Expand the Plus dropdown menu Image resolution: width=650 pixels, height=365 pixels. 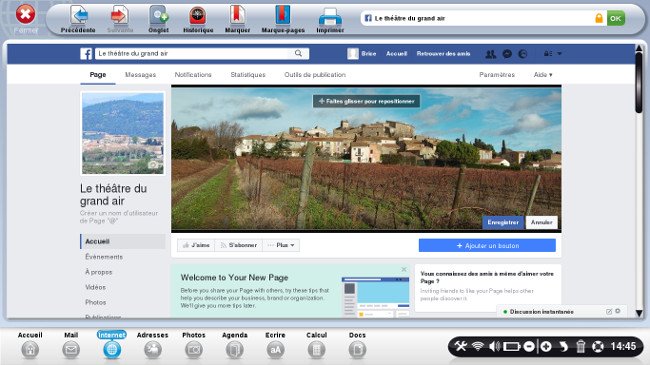(x=281, y=245)
